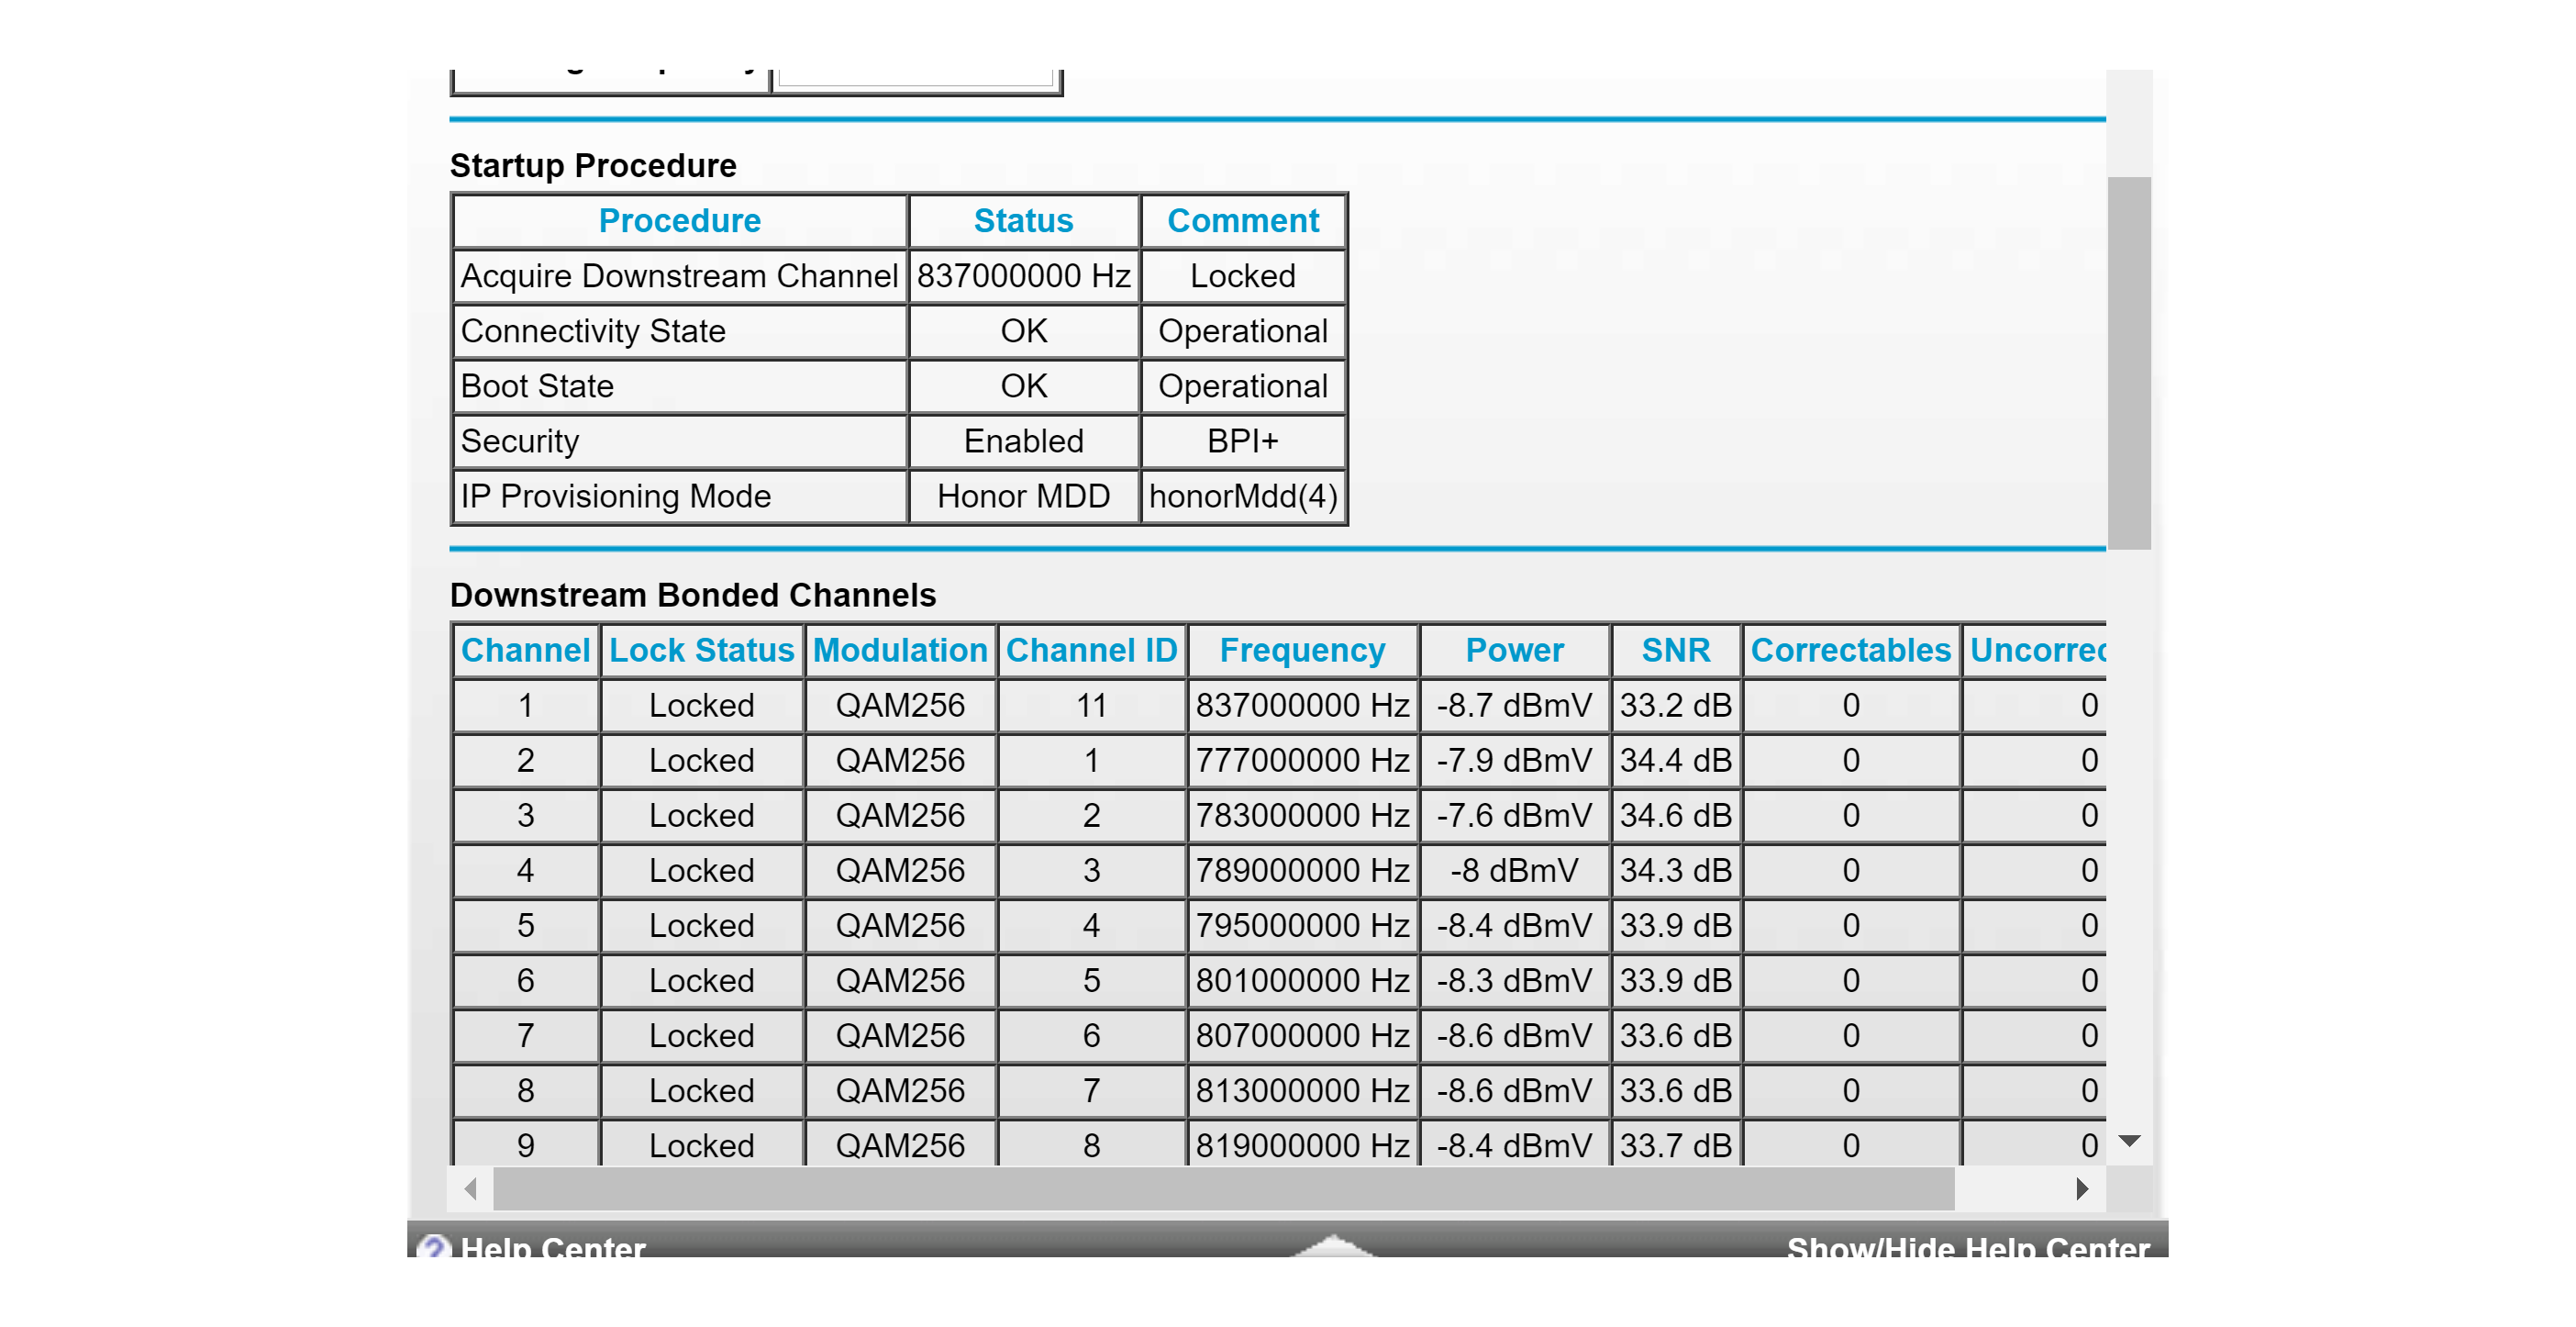Click the -8.7 dBmV power value
The height and width of the screenshot is (1327, 2576).
1514,706
